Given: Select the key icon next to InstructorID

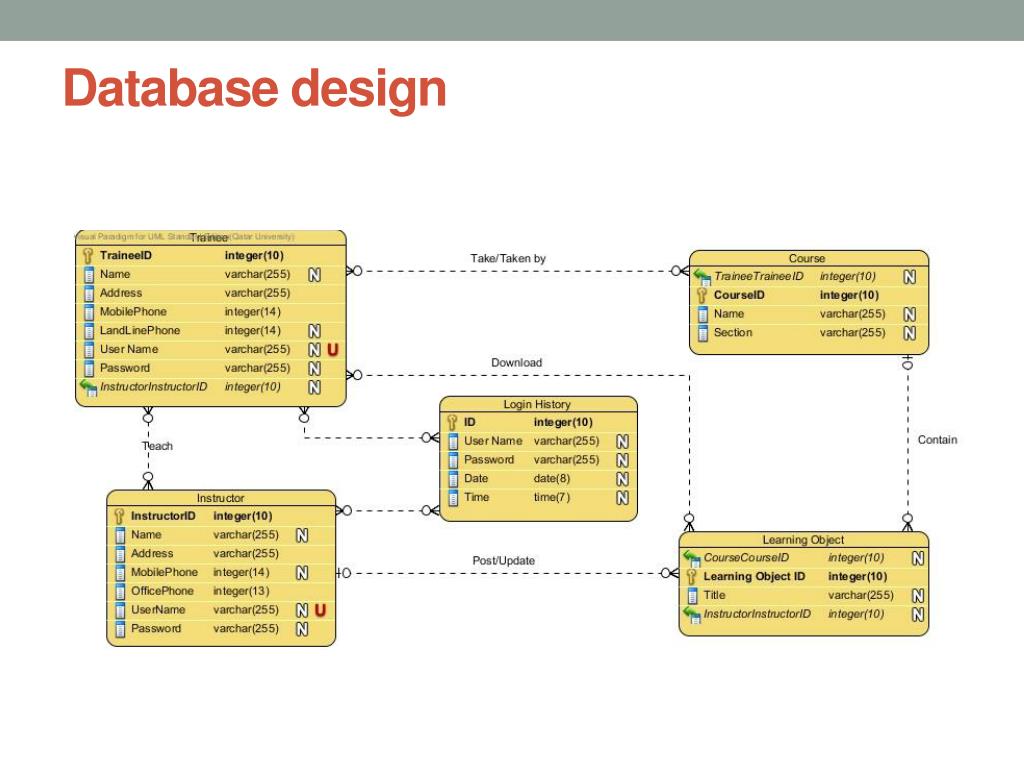Looking at the screenshot, I should pos(119,516).
